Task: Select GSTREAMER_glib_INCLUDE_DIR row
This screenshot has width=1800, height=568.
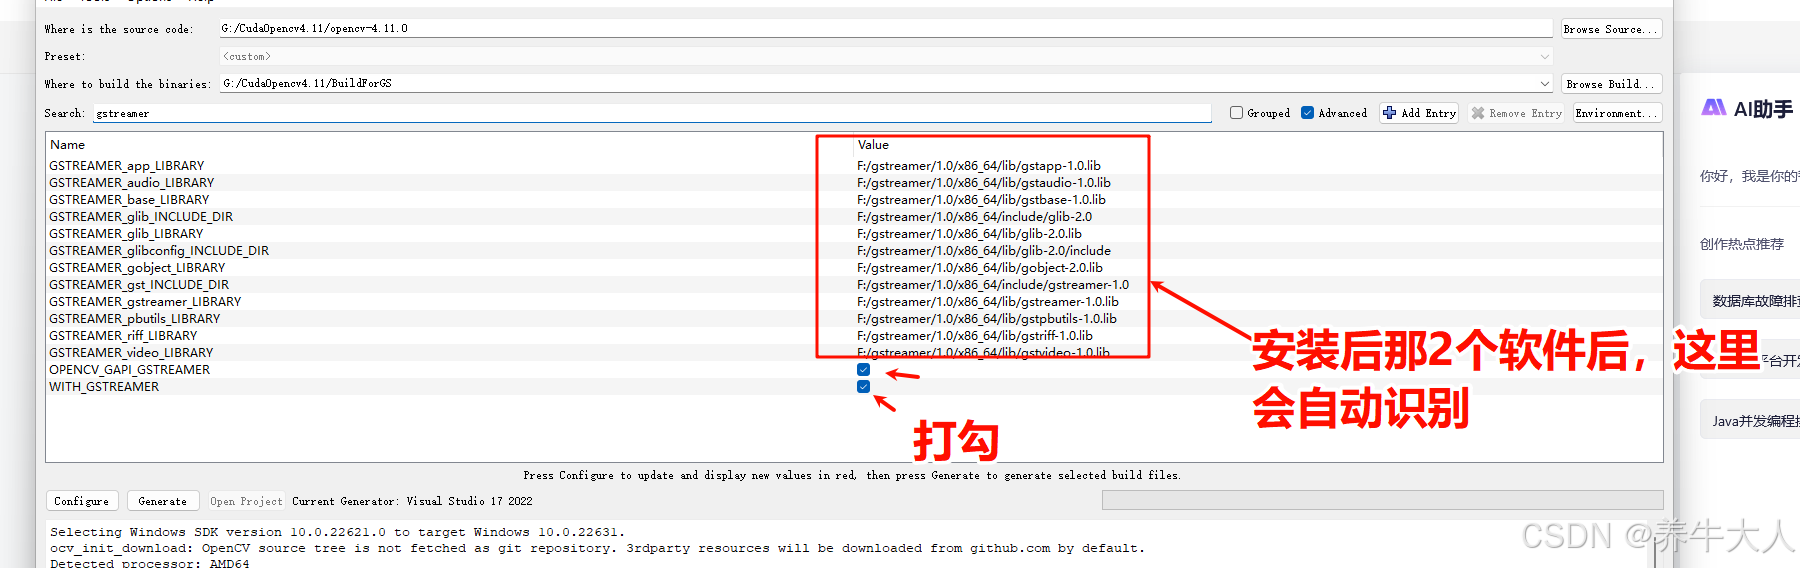Action: (854, 217)
